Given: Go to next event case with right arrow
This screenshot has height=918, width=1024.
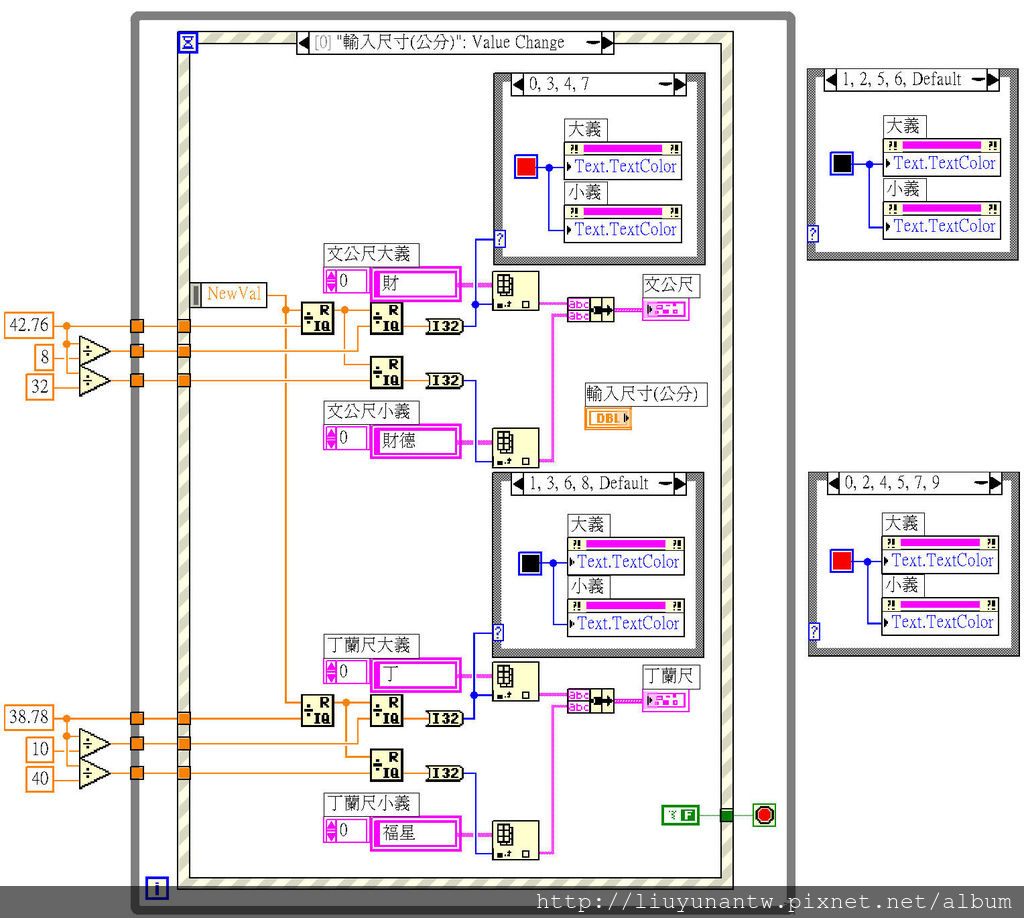Looking at the screenshot, I should [607, 43].
